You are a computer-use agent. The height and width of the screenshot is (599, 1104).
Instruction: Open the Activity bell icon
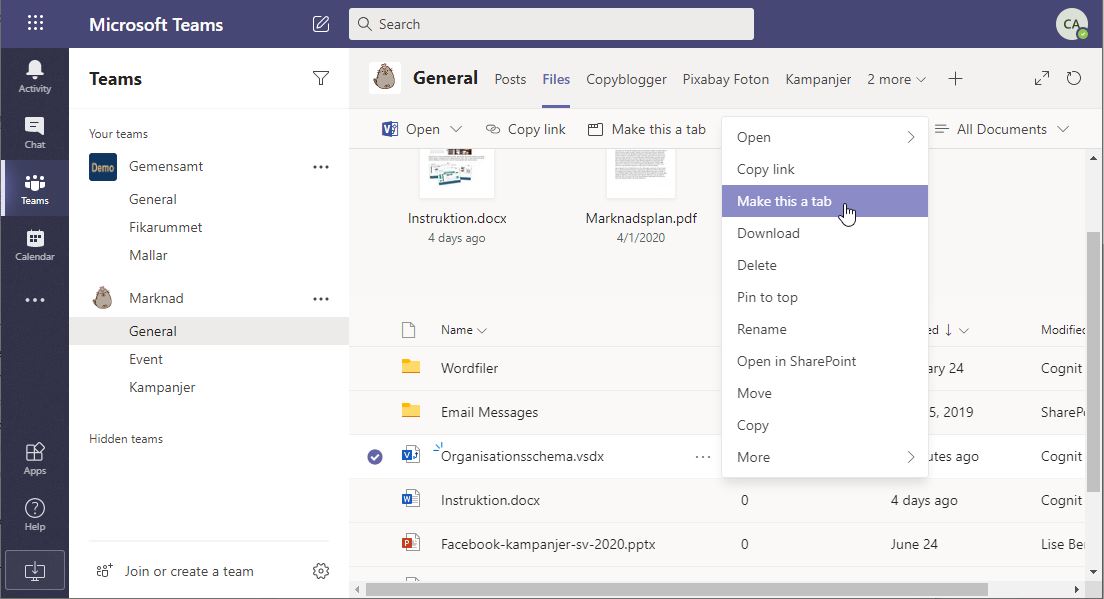(34, 76)
